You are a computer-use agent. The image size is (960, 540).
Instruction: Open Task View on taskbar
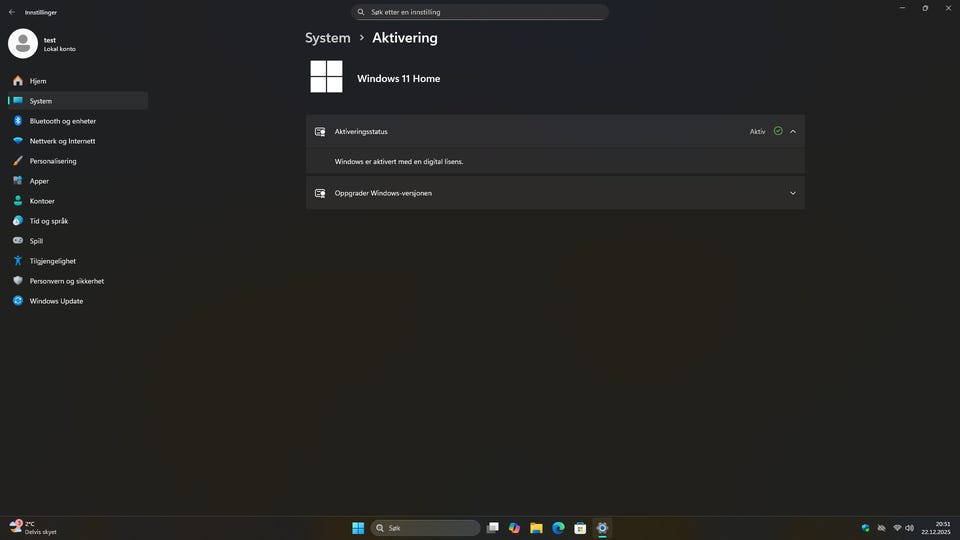coord(492,528)
